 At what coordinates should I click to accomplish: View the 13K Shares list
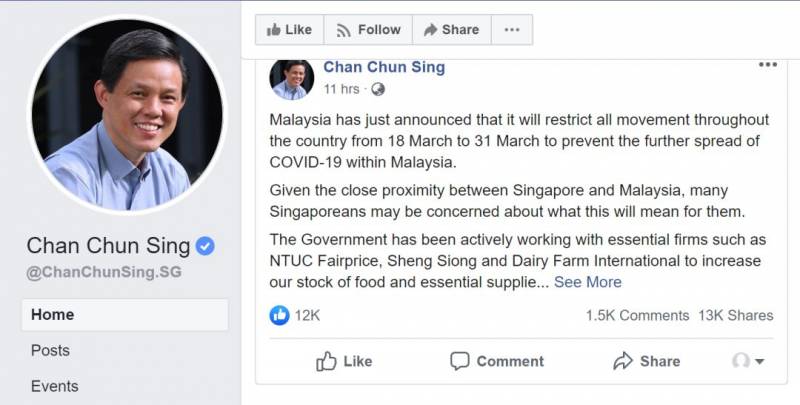click(736, 315)
